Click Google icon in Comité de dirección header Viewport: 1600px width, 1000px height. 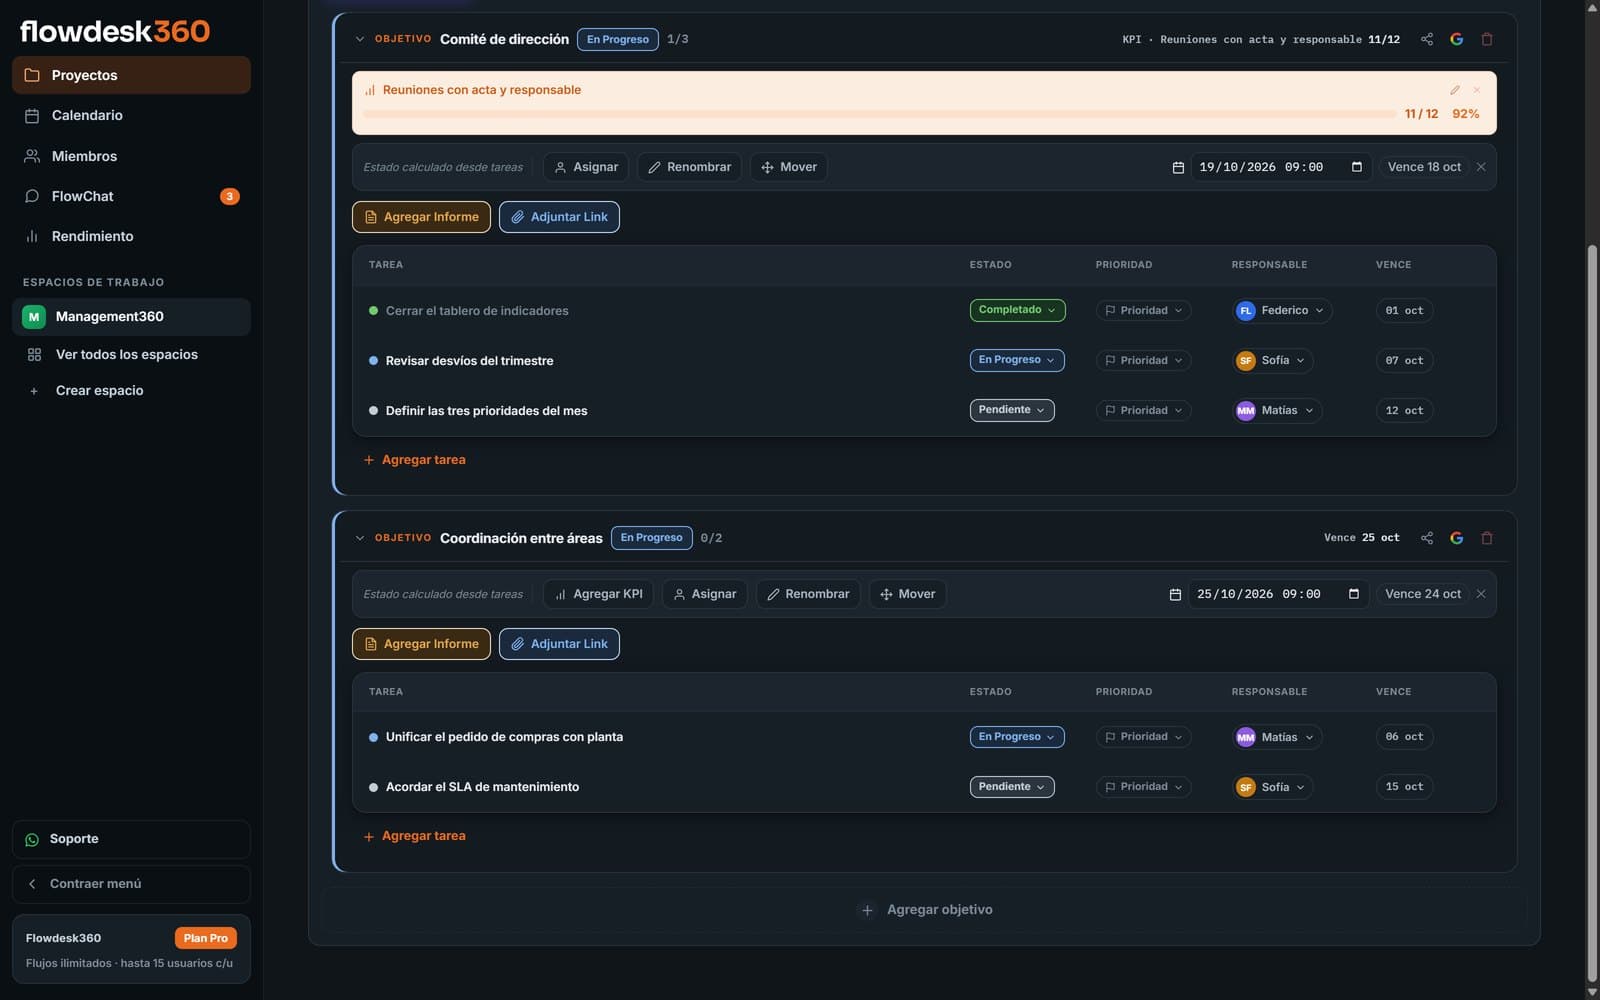(1457, 39)
